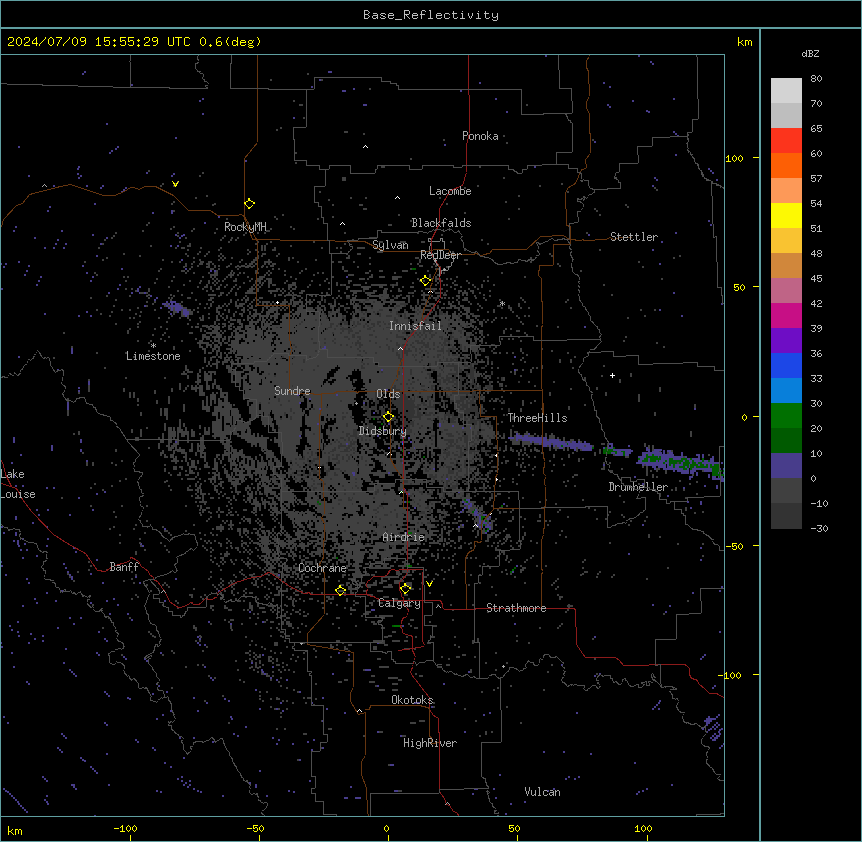Click the red 65 dBZ legend swatch
This screenshot has height=842, width=862.
[x=786, y=140]
